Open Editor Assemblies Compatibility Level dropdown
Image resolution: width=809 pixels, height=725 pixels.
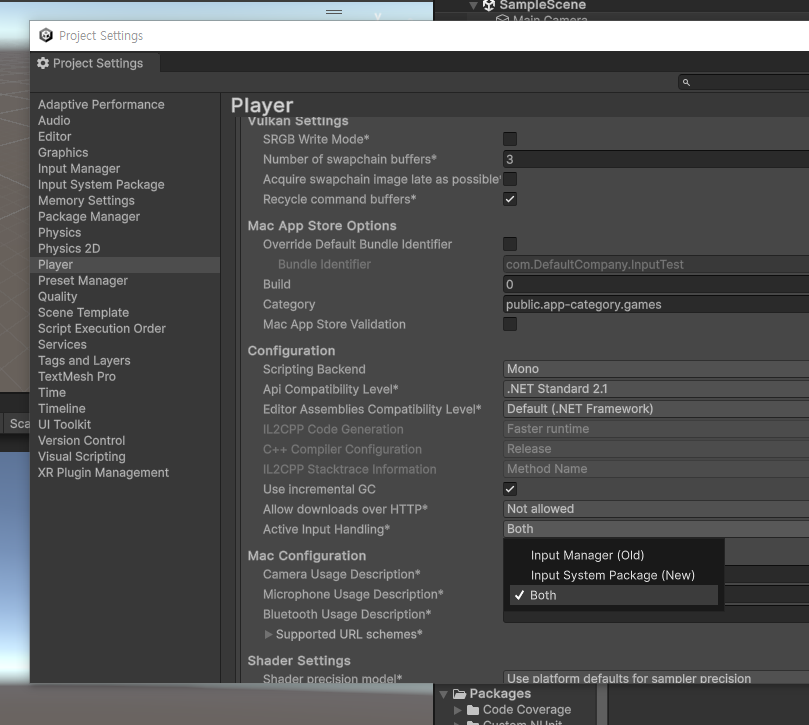coord(656,409)
